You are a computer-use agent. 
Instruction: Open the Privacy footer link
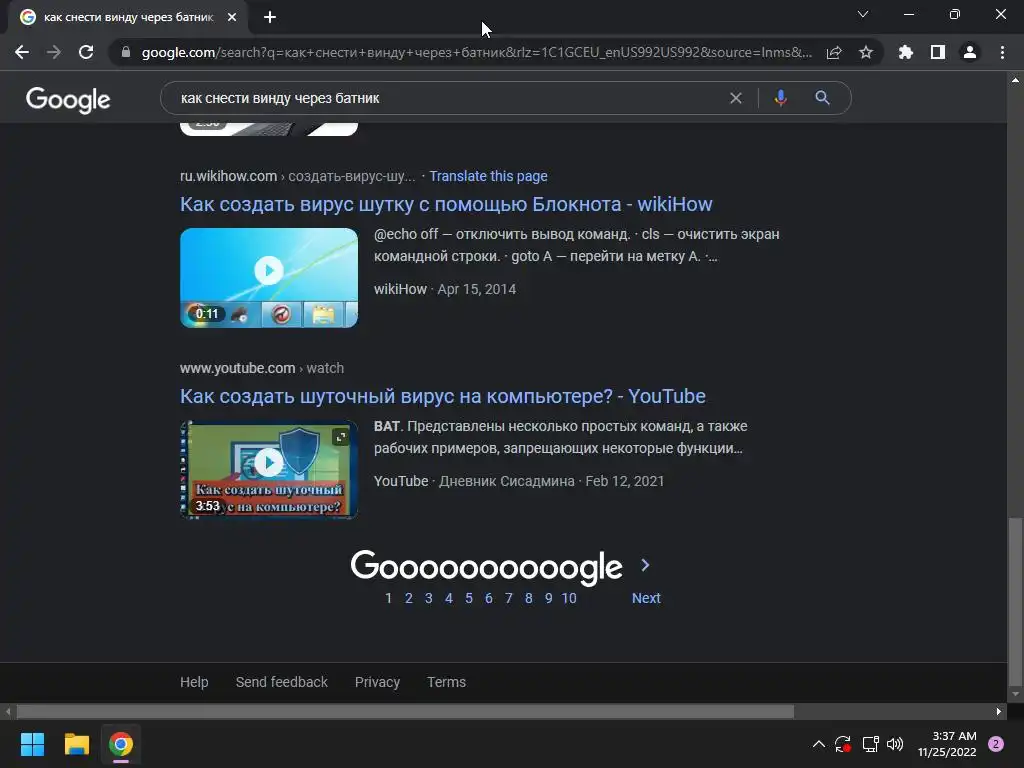377,682
